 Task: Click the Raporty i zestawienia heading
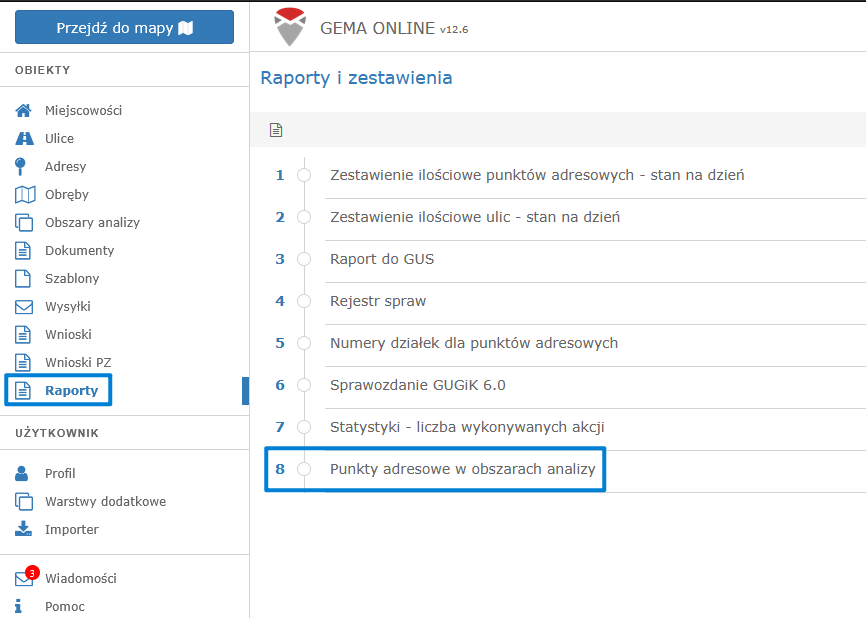(x=356, y=78)
